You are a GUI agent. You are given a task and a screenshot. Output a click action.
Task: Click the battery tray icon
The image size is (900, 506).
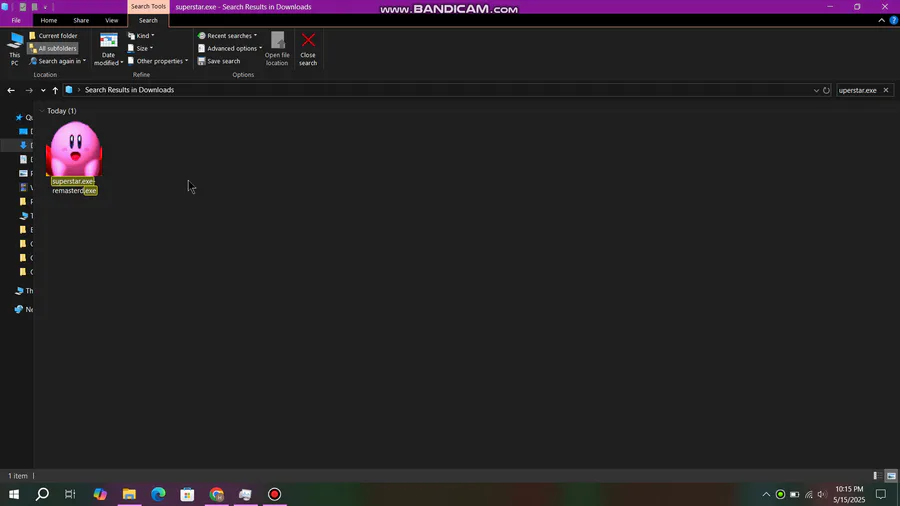(794, 495)
